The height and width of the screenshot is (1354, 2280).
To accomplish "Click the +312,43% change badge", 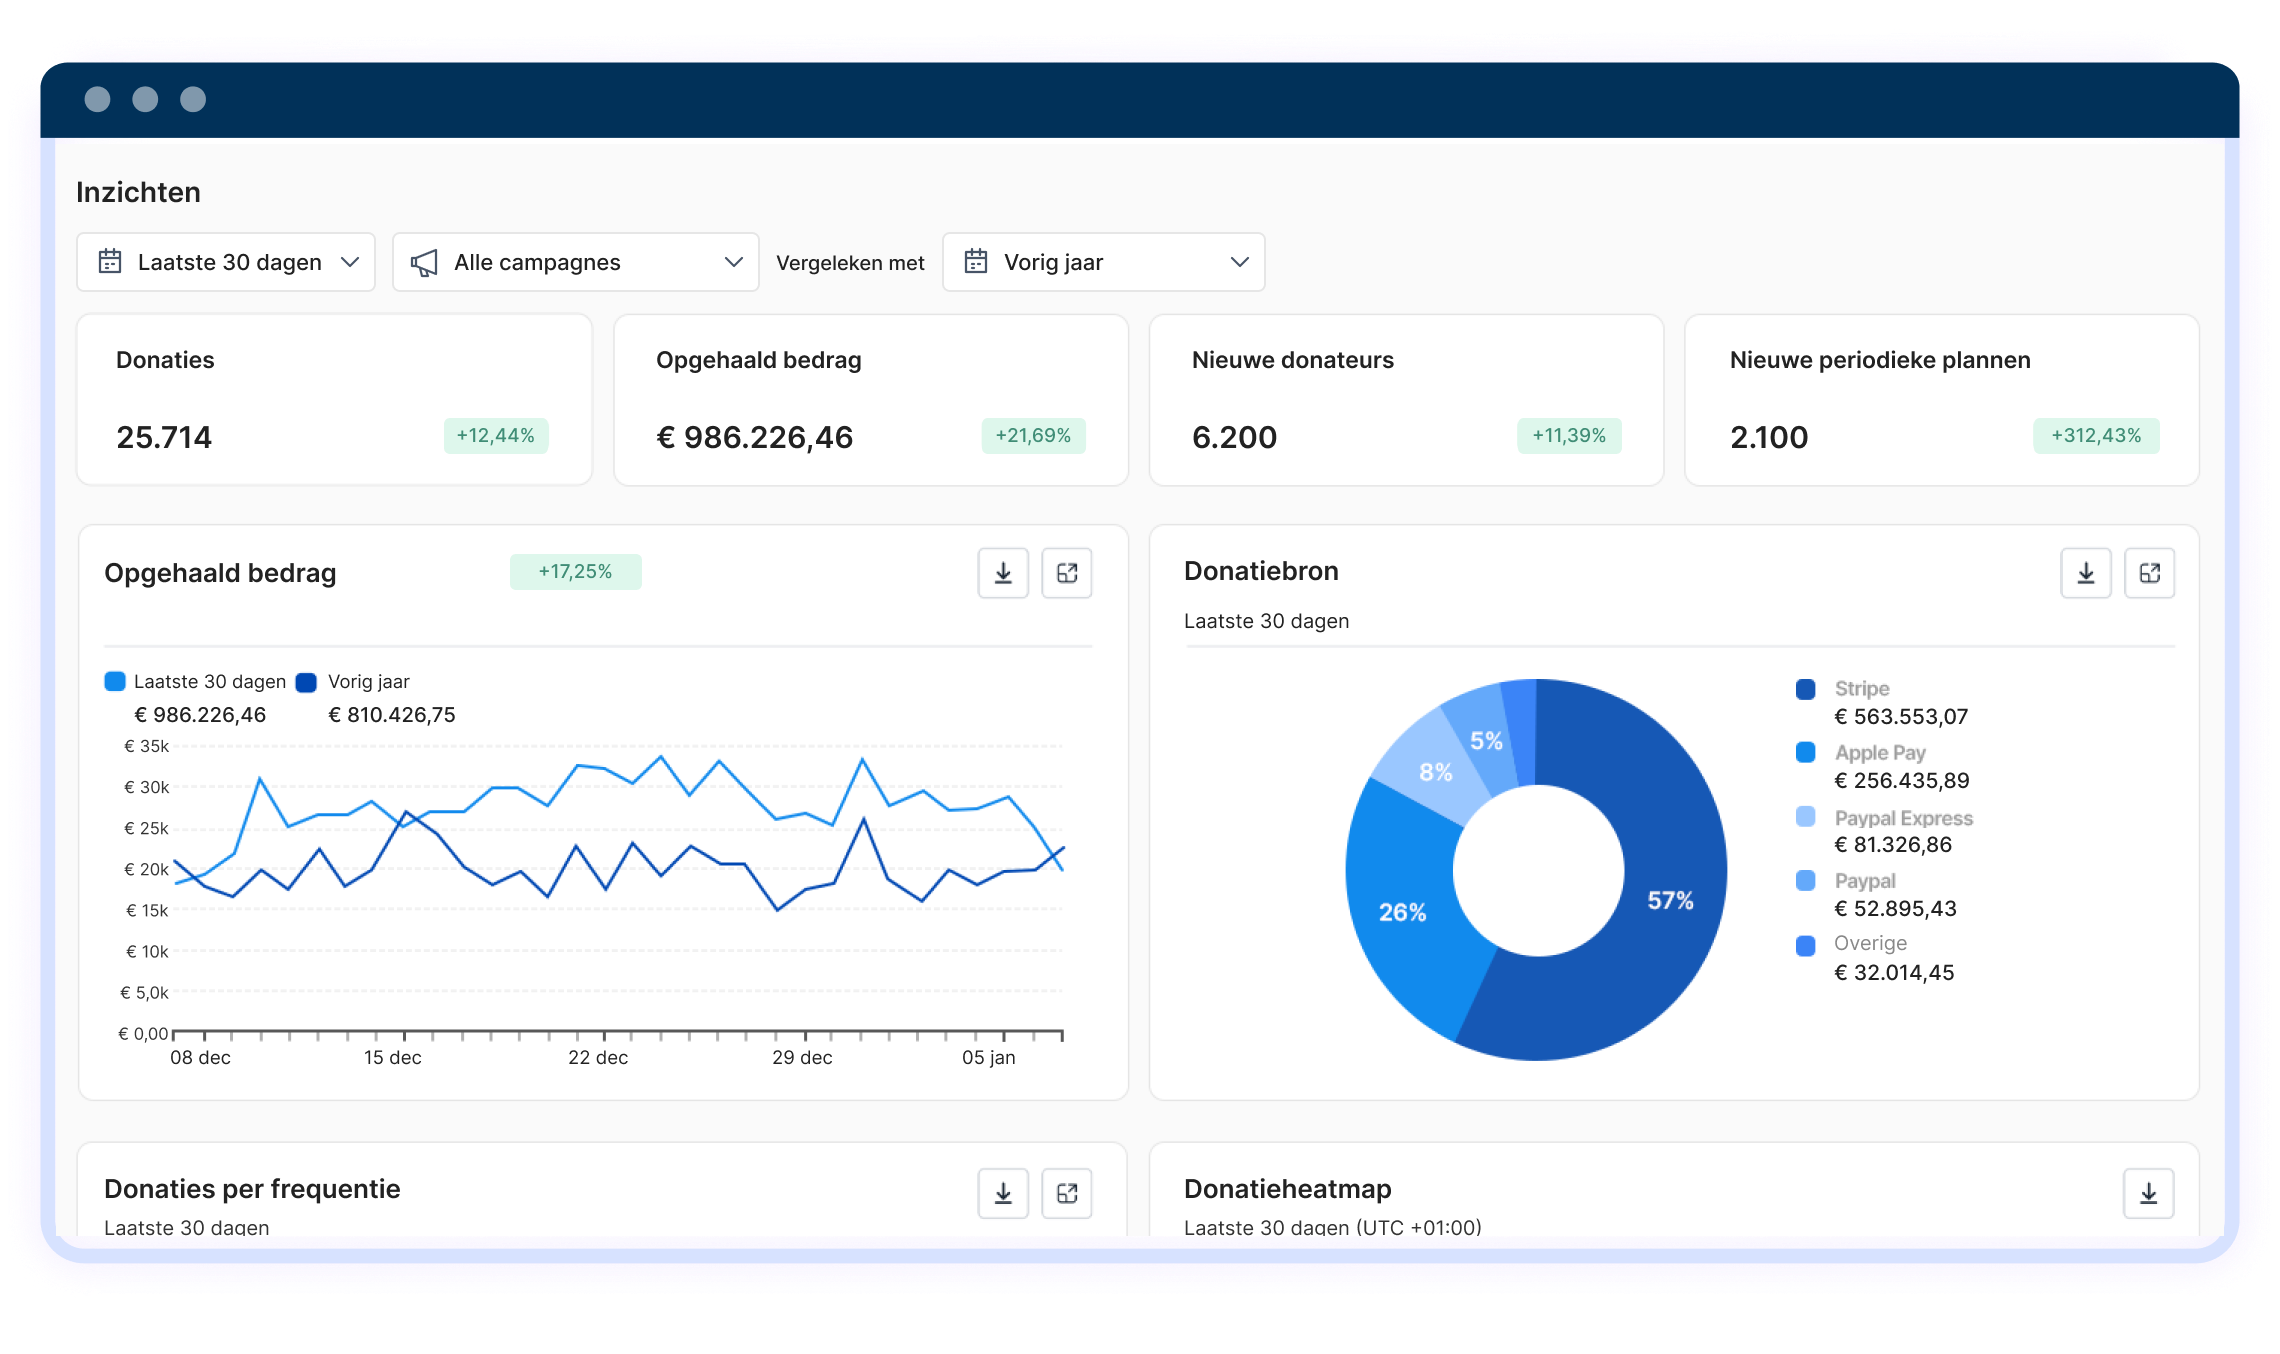I will pyautogui.click(x=2096, y=436).
